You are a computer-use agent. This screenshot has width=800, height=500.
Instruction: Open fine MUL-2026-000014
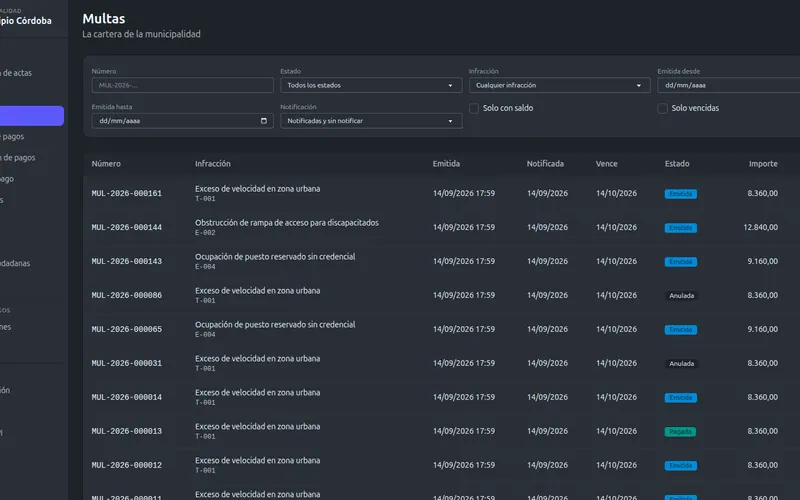point(127,397)
